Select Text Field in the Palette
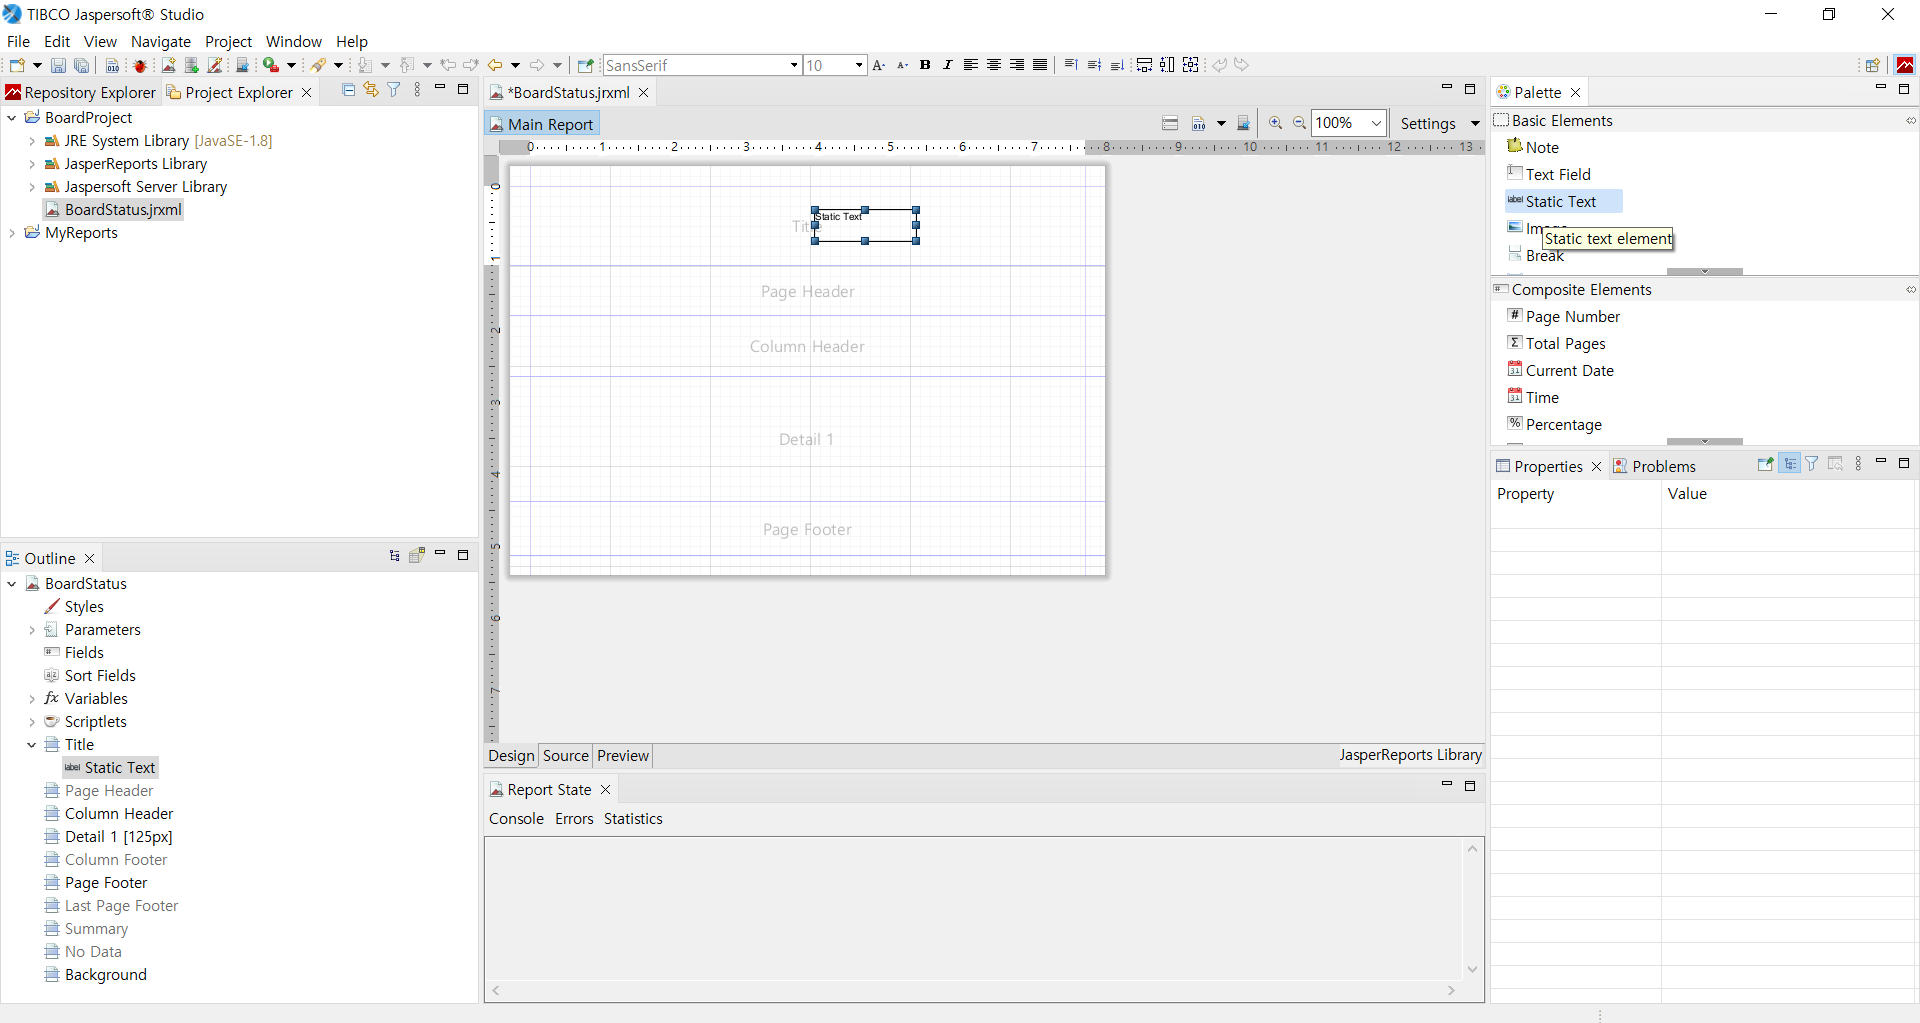1920x1023 pixels. coord(1549,174)
